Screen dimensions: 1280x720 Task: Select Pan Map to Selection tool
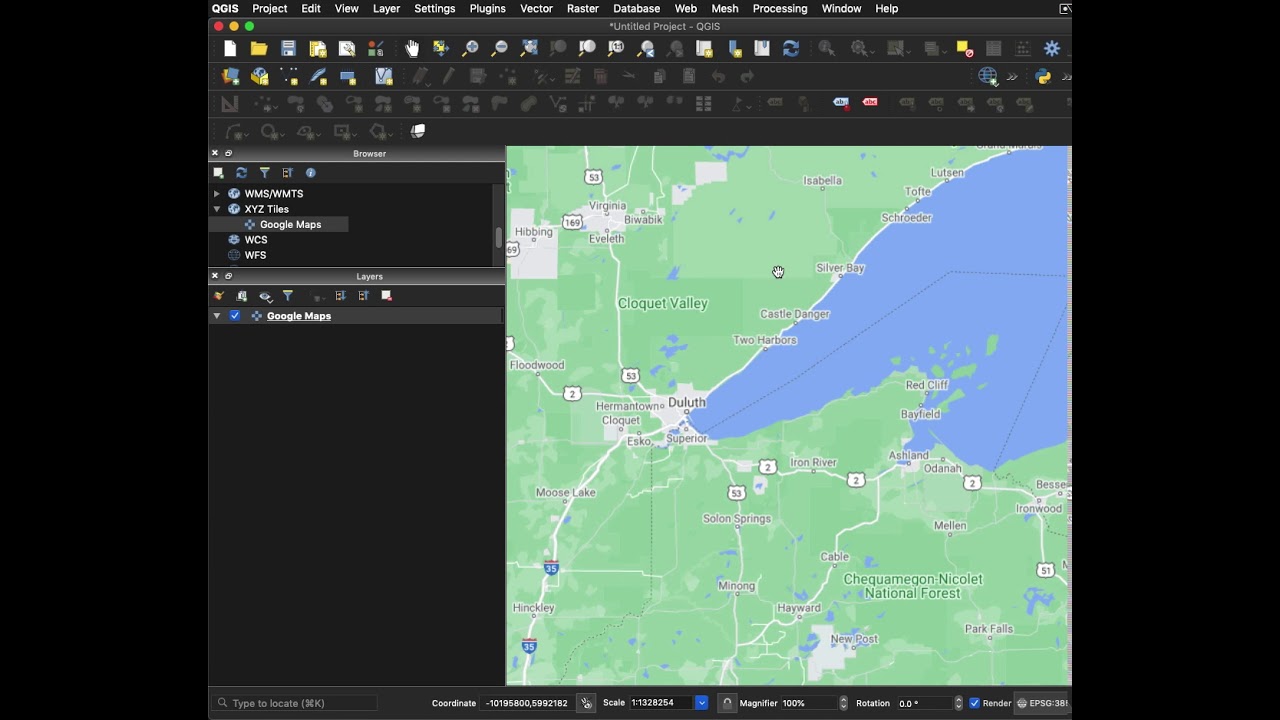441,48
